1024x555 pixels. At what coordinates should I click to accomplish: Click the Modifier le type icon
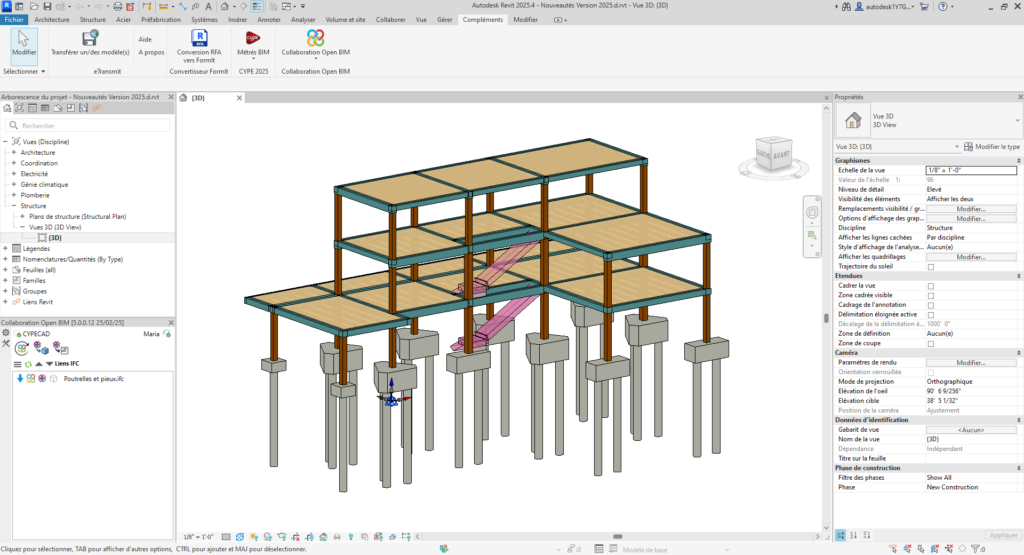click(969, 146)
